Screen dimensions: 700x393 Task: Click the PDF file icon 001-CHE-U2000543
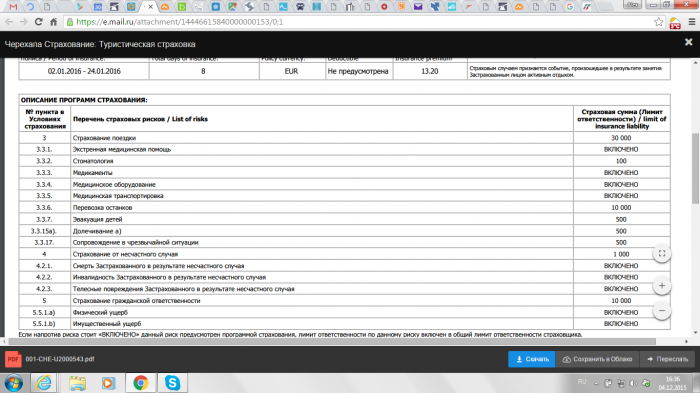point(13,359)
